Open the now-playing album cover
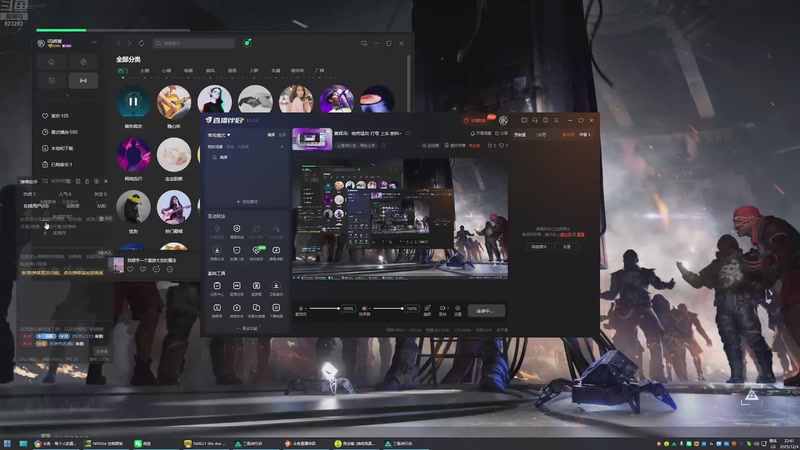Screen dimensions: 800x450 tap(116, 264)
